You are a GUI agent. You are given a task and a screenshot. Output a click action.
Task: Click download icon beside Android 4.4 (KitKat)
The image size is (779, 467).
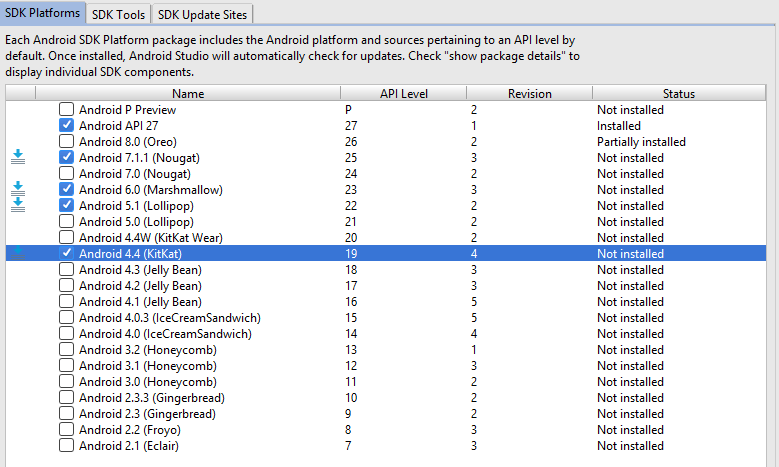(x=18, y=253)
